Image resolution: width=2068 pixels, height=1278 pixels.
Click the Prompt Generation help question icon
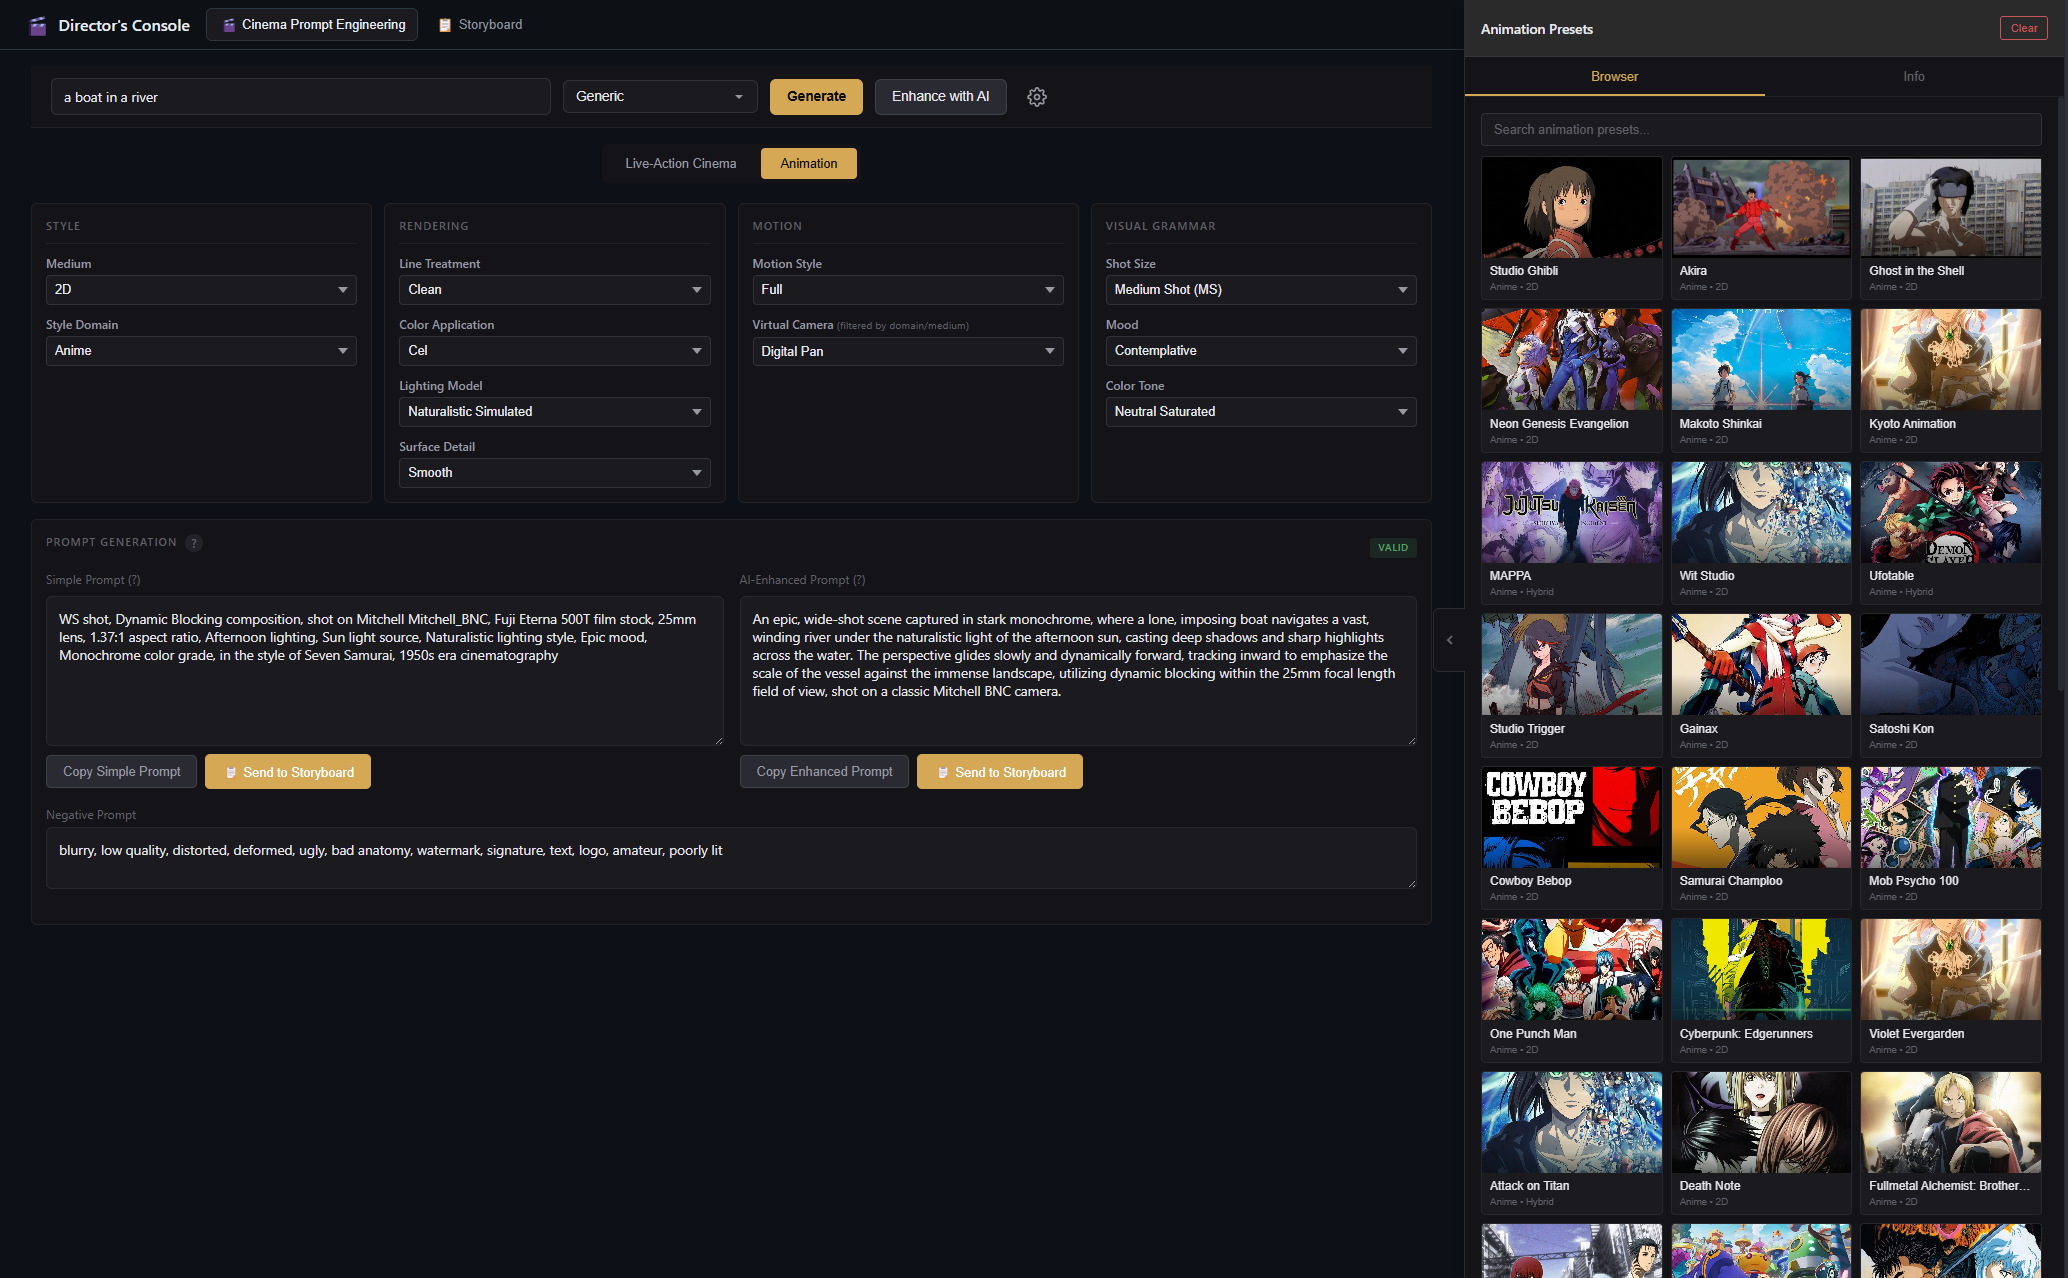tap(194, 543)
